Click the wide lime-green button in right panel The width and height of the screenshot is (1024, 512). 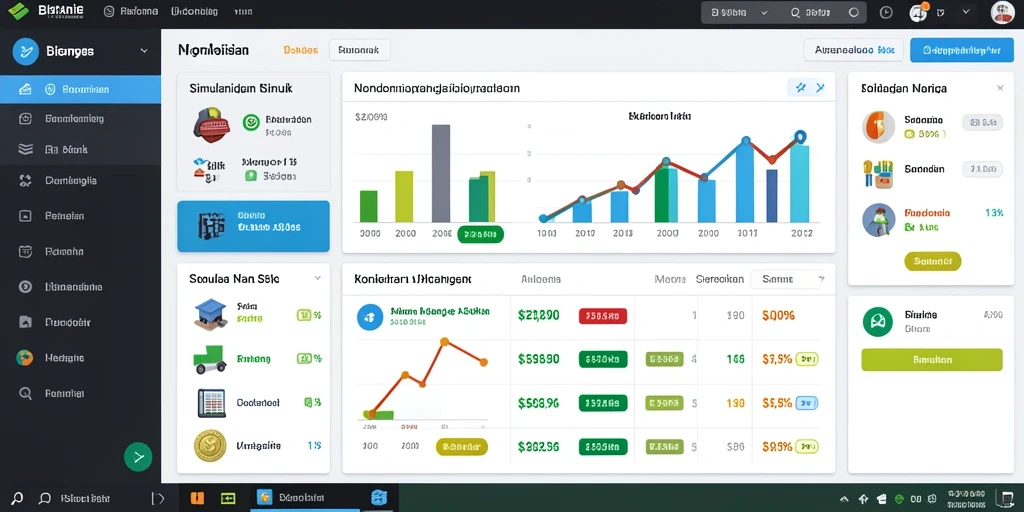(932, 360)
